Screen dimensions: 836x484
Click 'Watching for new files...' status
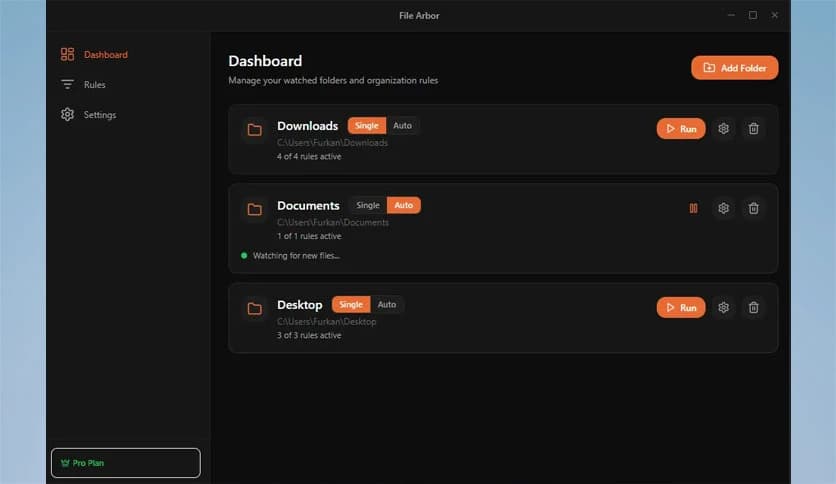(x=296, y=256)
